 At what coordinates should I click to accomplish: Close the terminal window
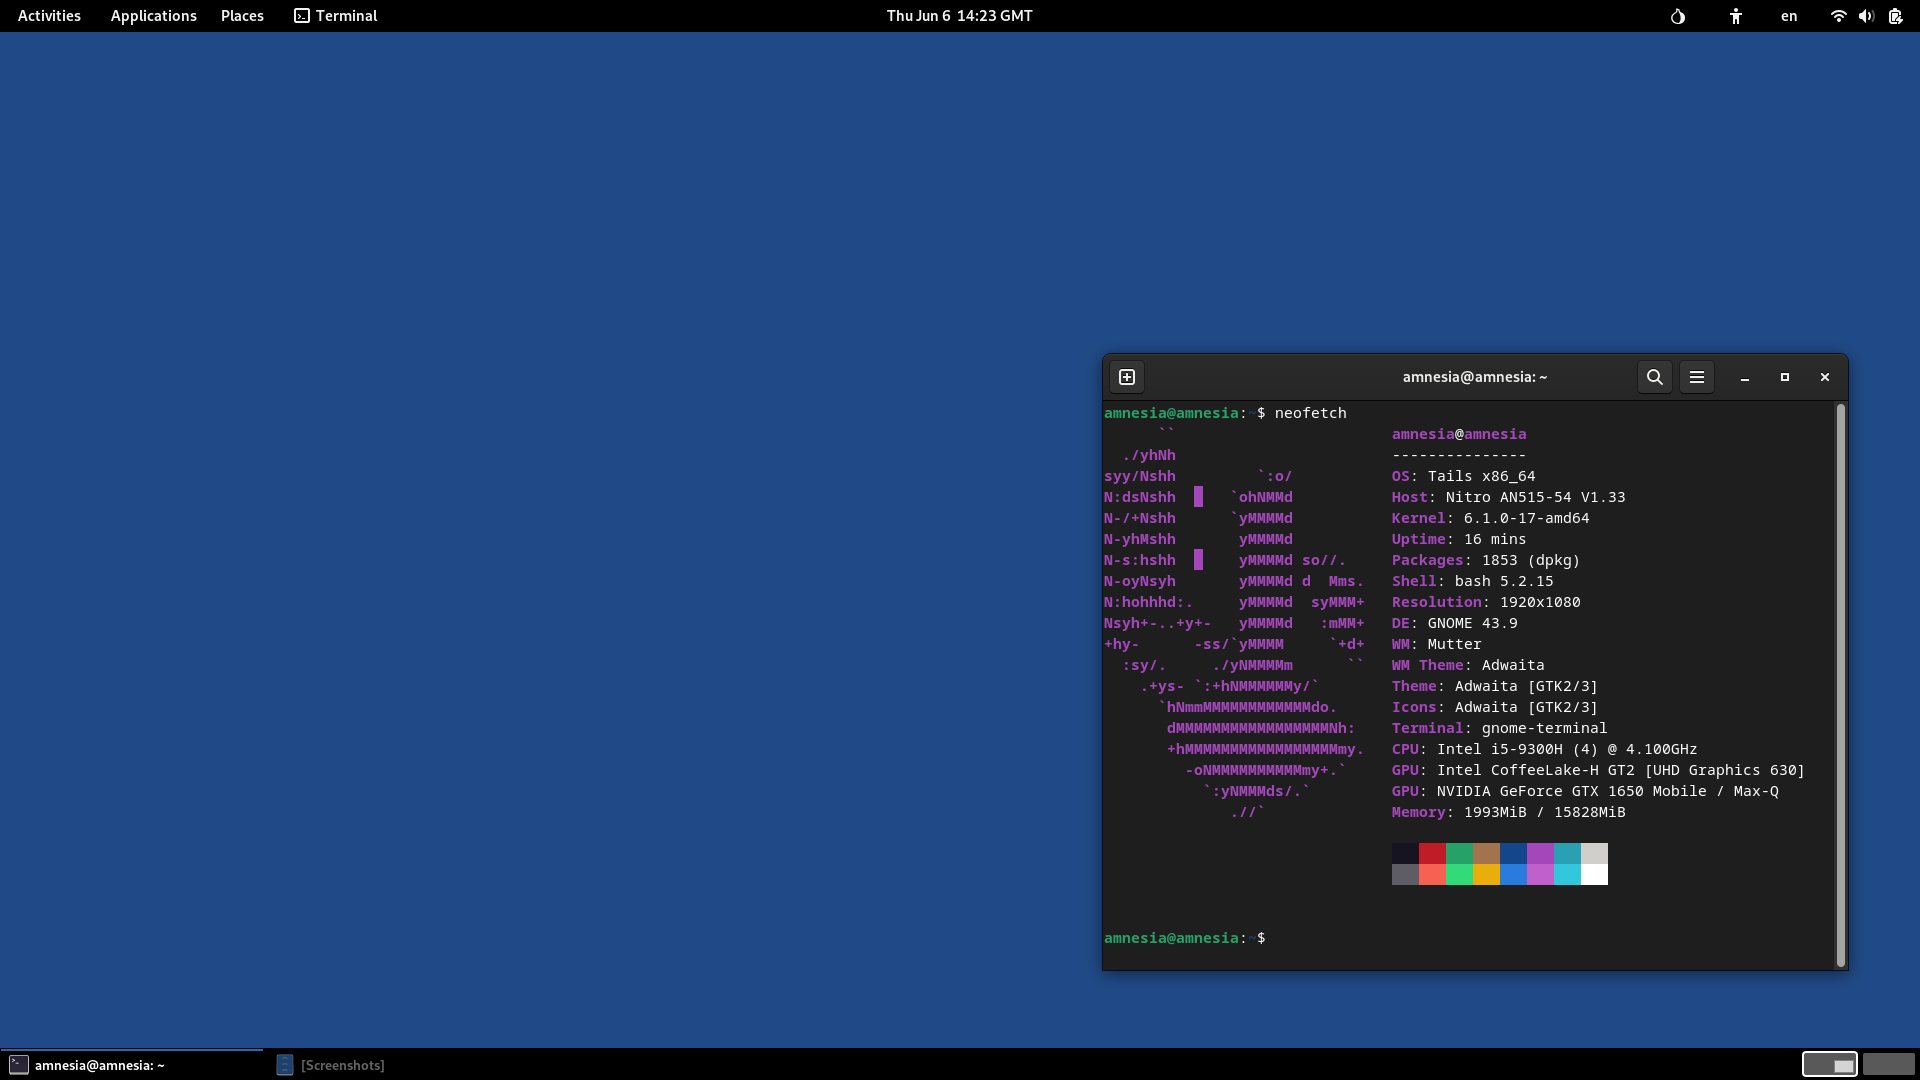coord(1825,377)
